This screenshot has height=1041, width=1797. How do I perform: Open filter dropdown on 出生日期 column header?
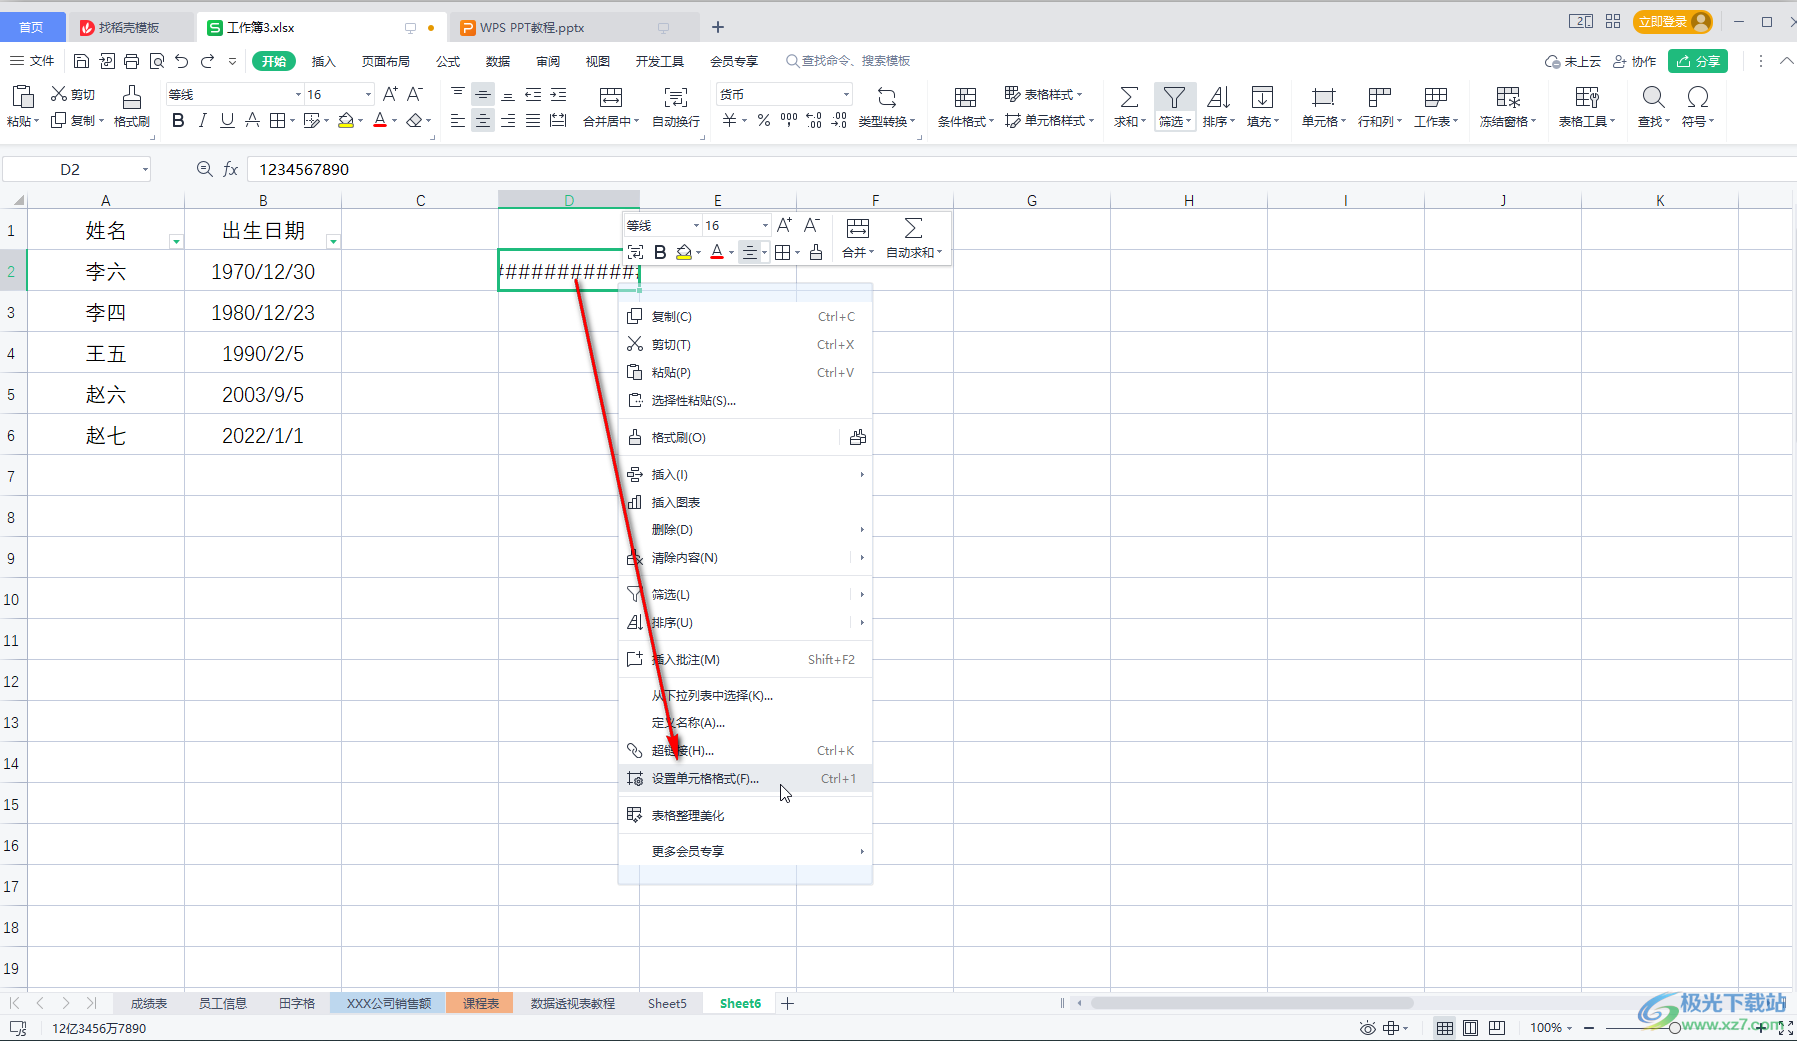pyautogui.click(x=333, y=241)
